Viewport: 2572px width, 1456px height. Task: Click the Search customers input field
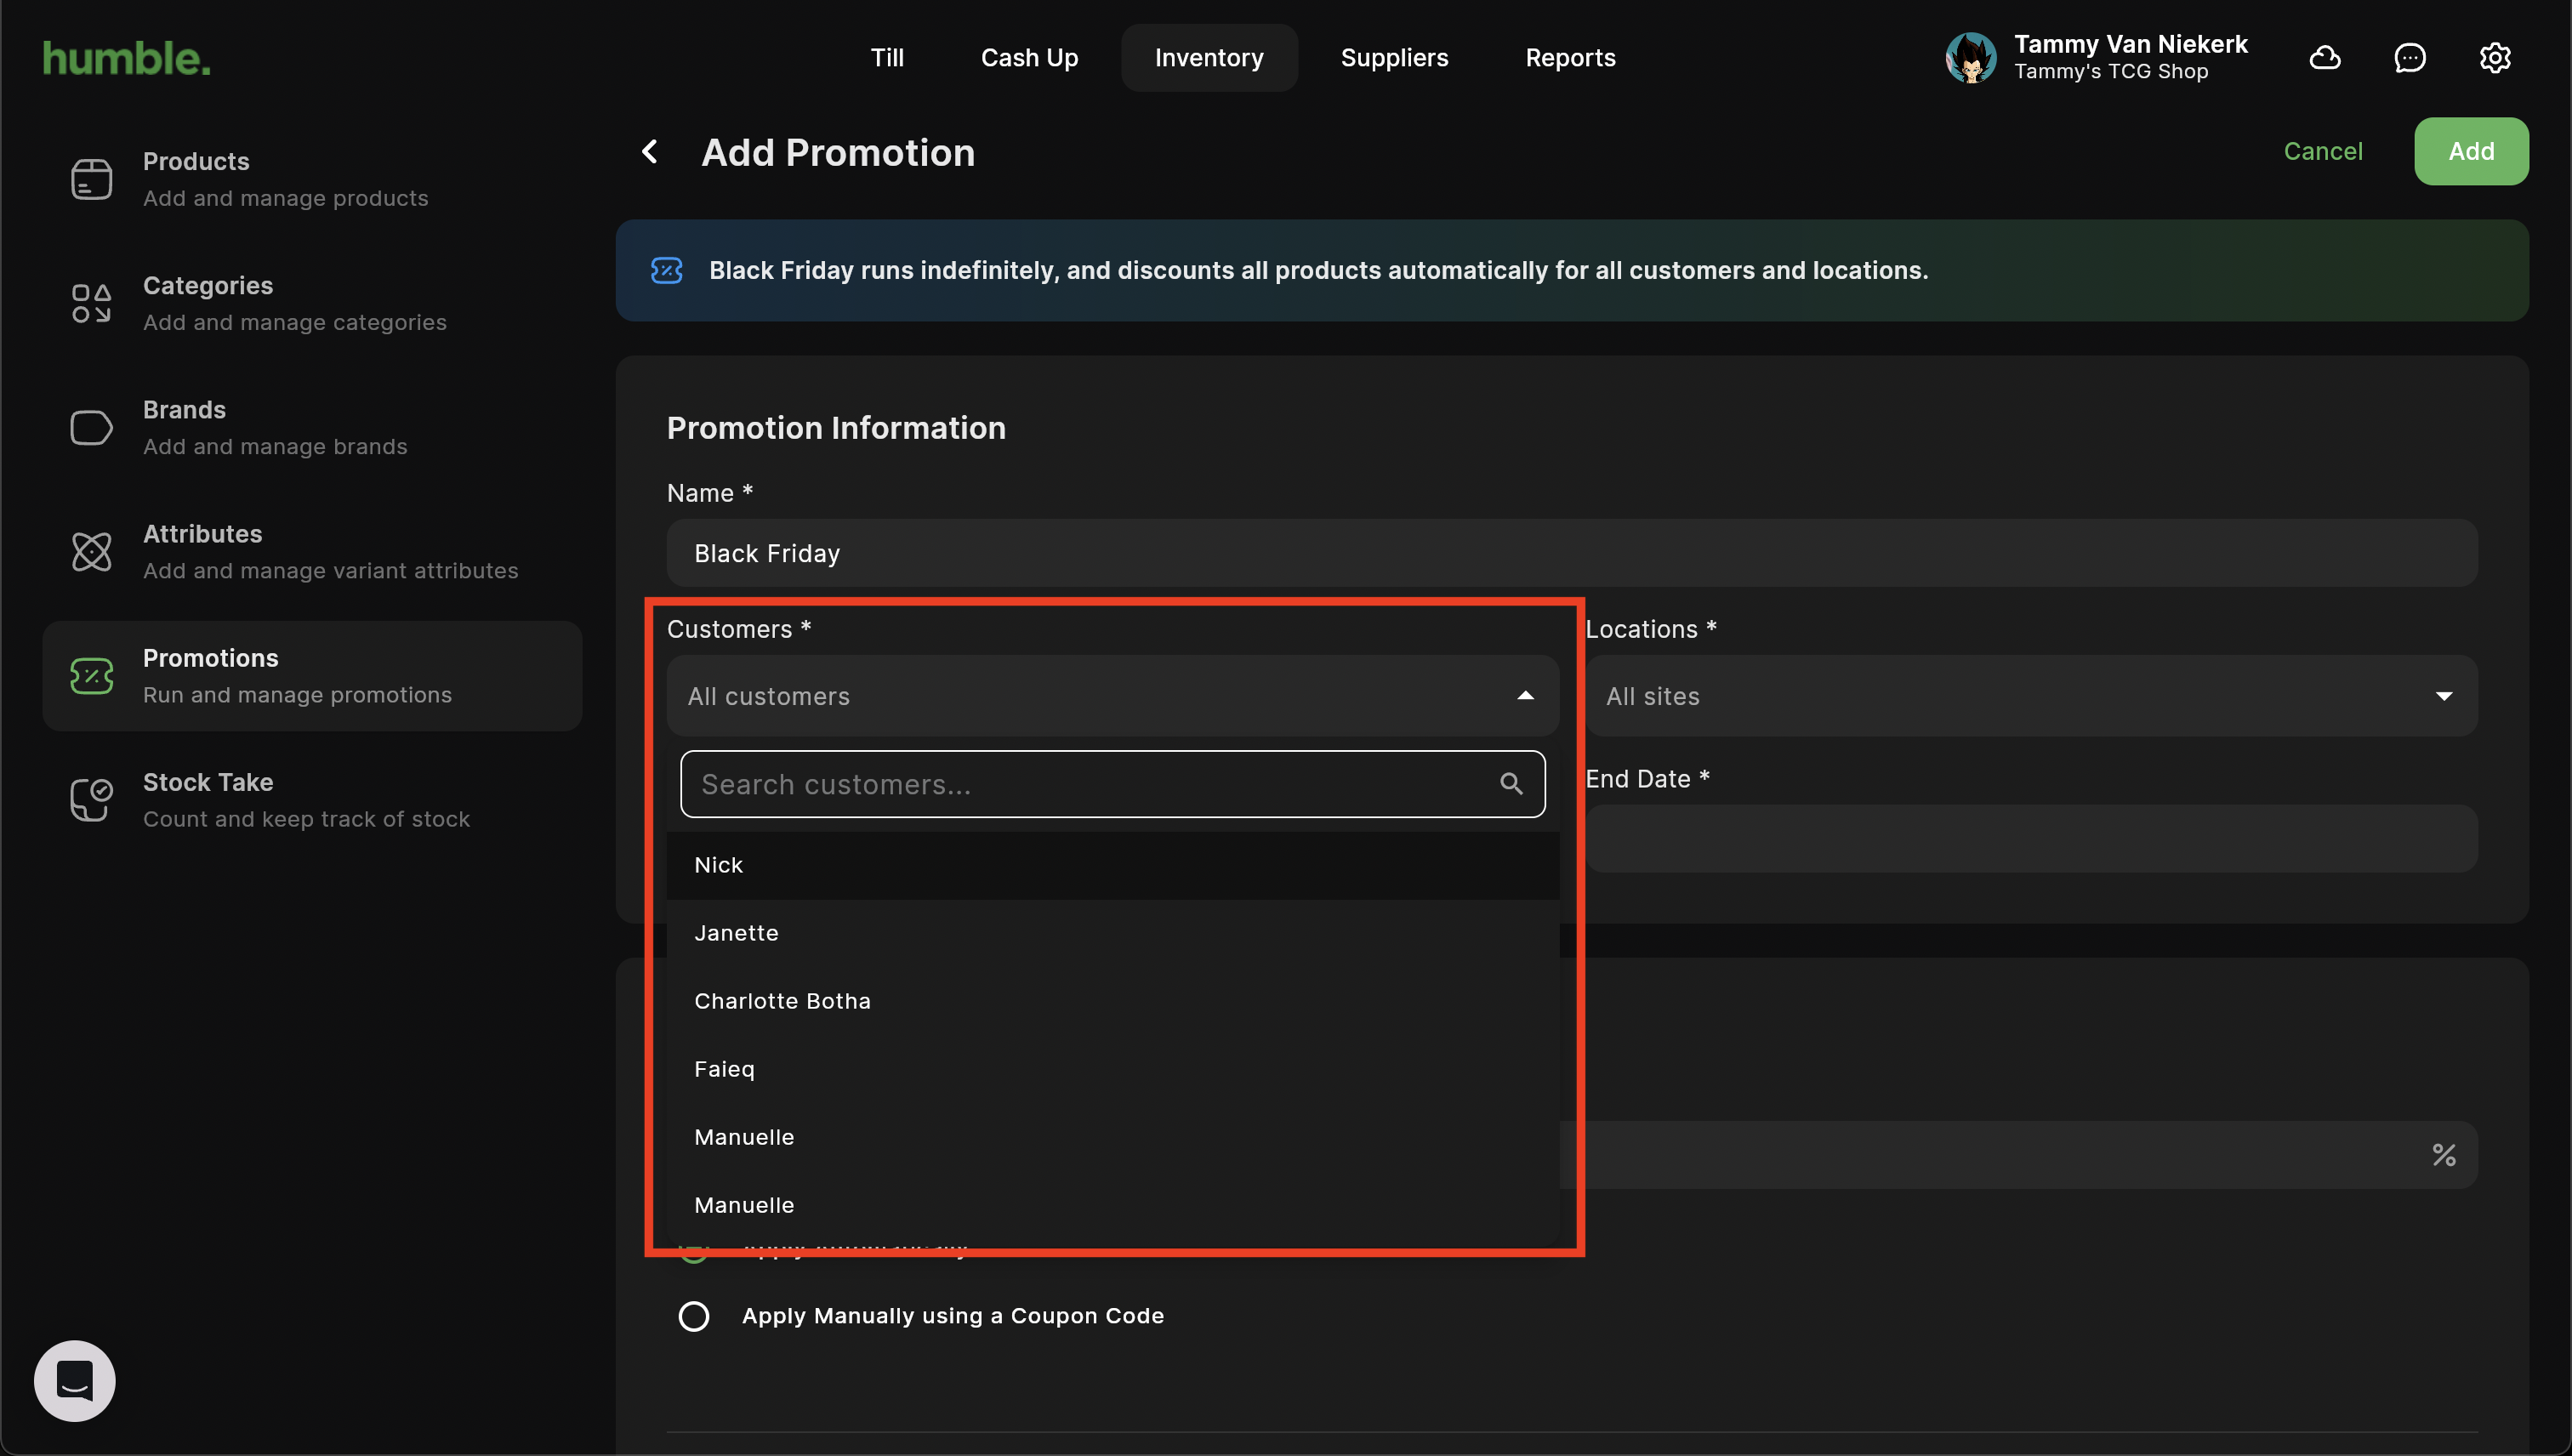point(1090,784)
